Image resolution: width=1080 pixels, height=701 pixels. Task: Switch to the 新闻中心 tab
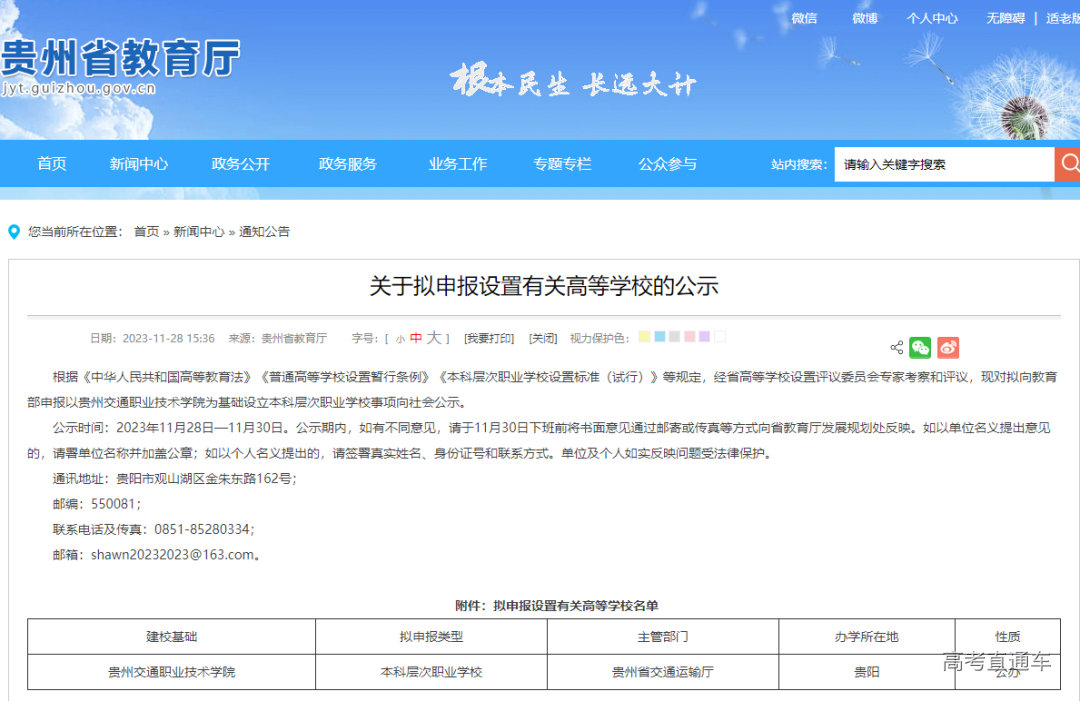click(x=139, y=164)
